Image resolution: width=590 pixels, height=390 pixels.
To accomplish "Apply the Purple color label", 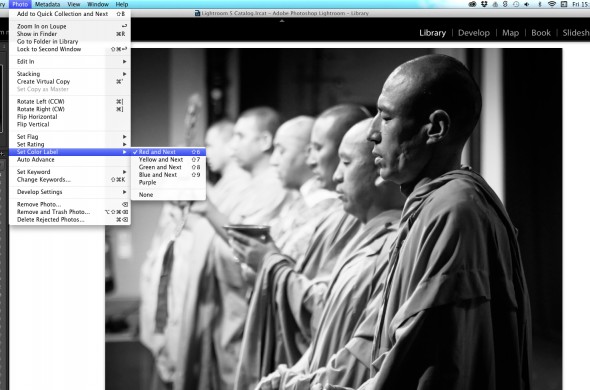I will click(x=168, y=182).
